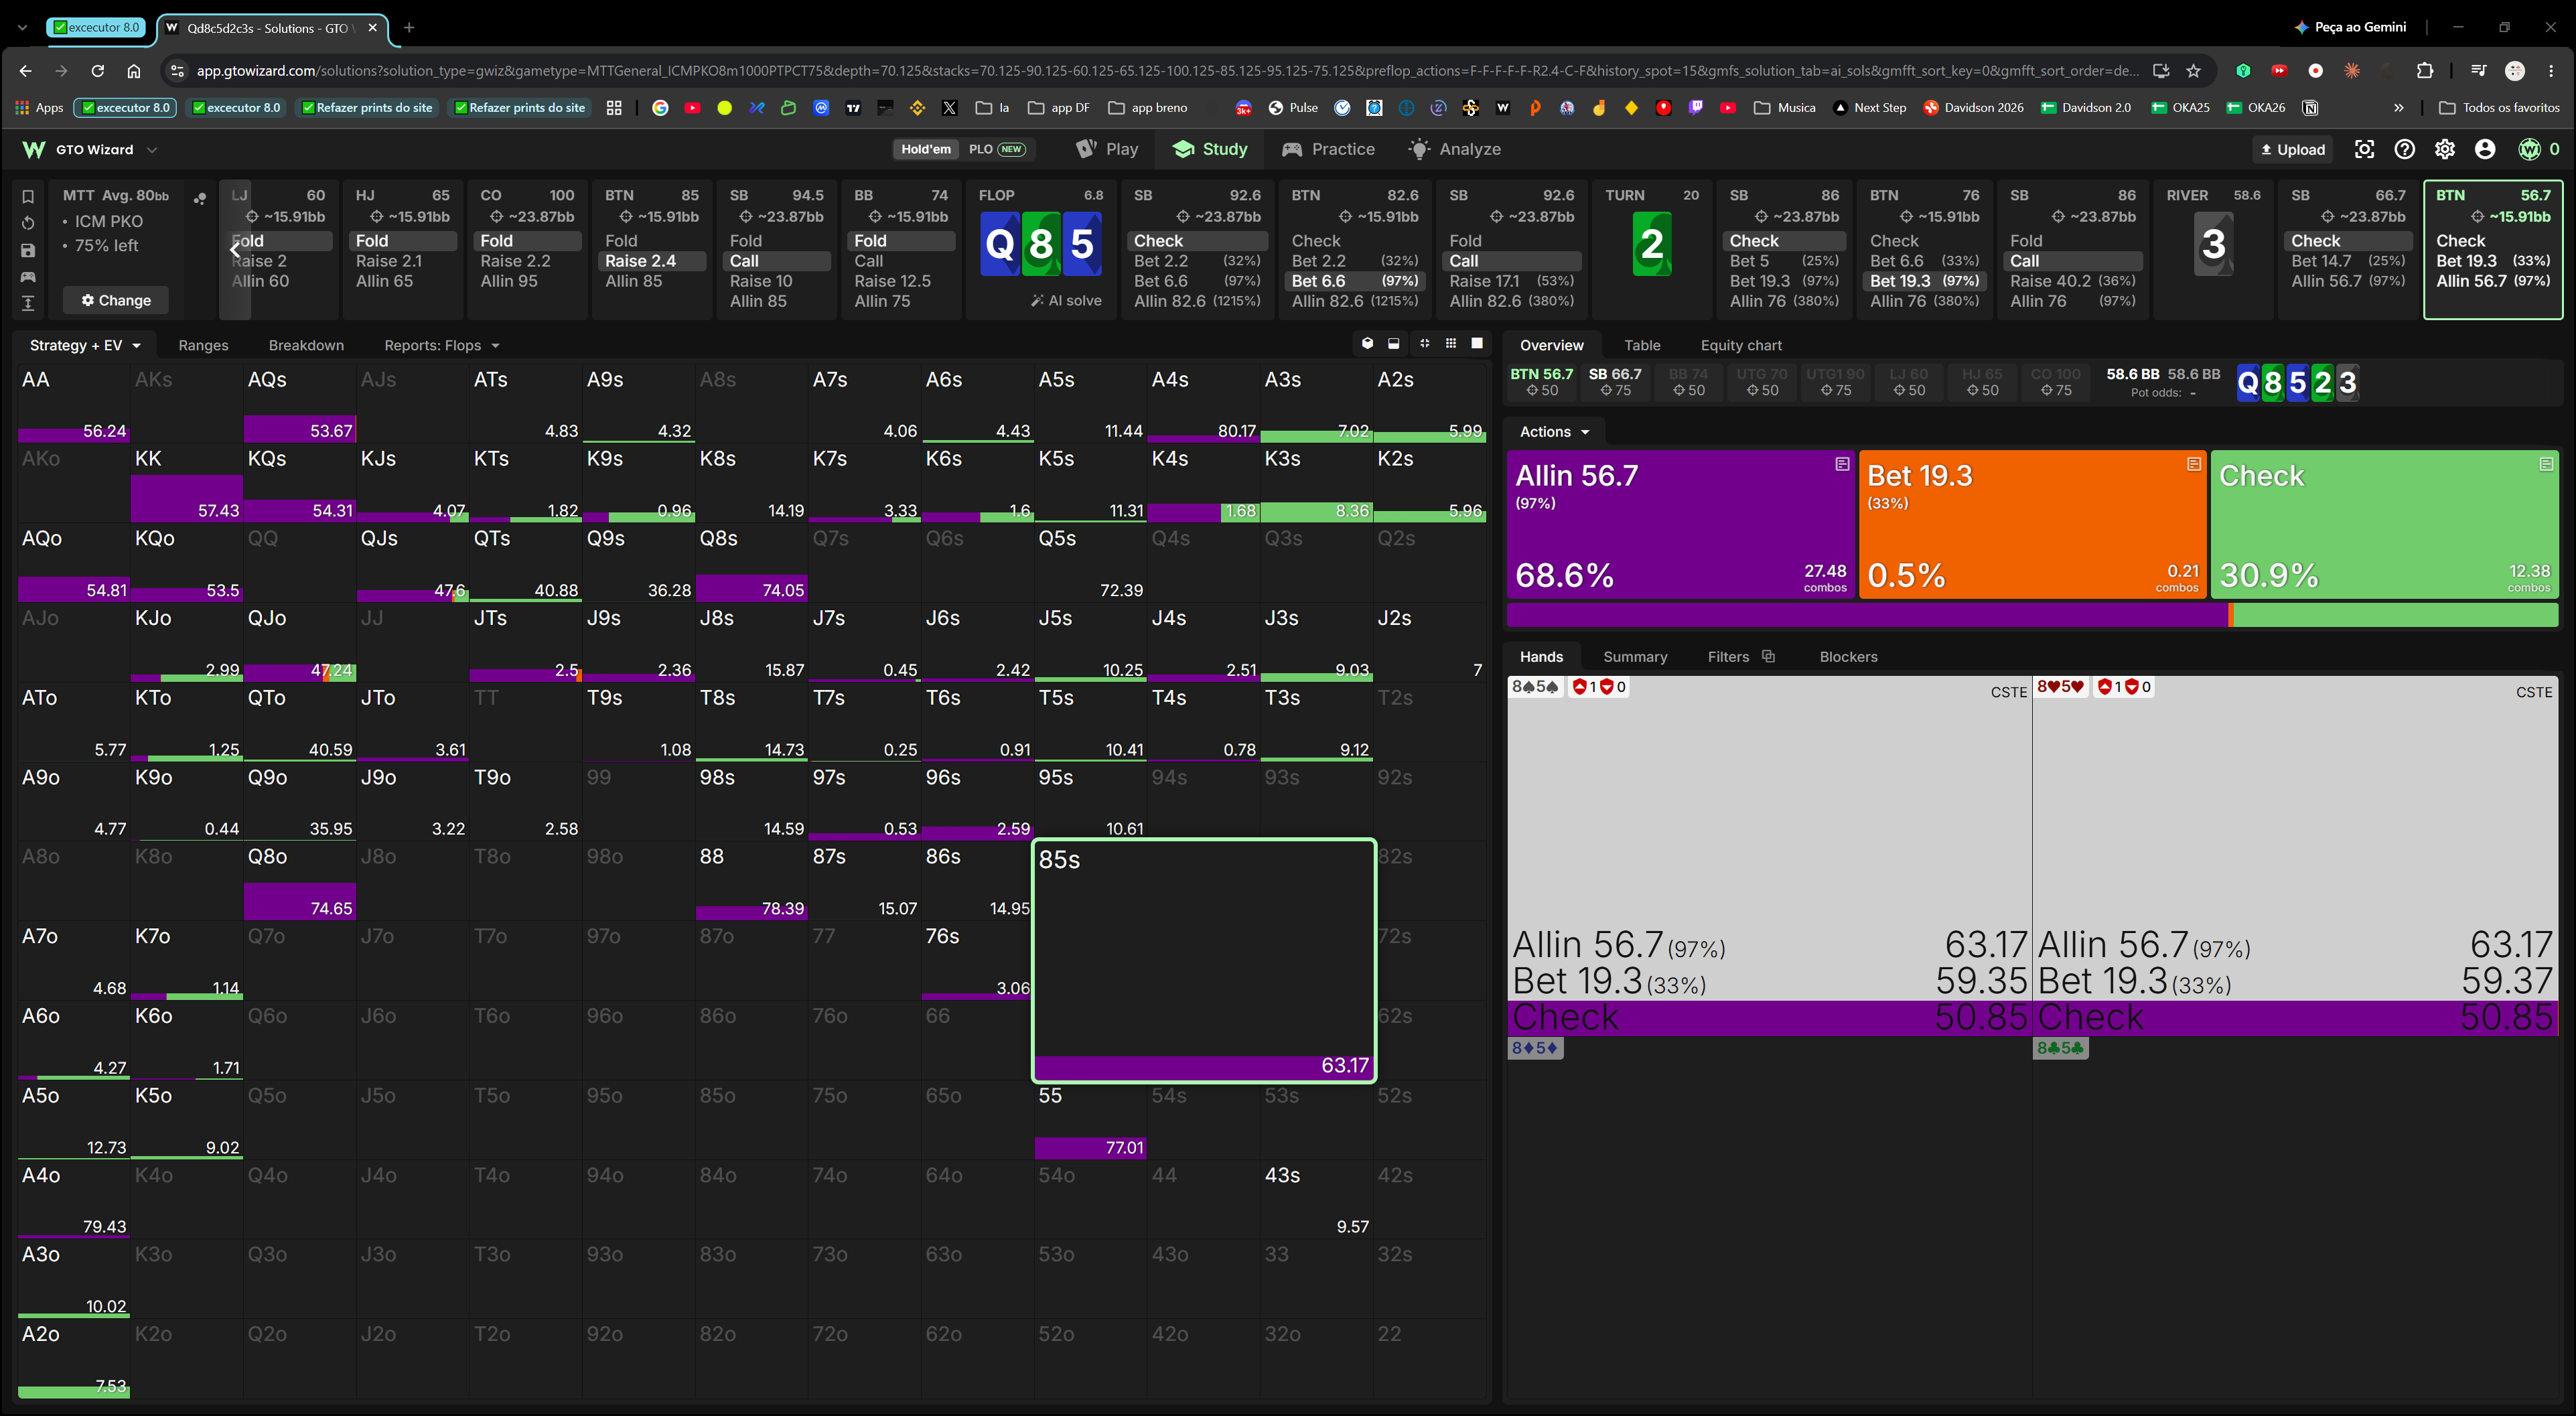Select the purple Allin 56.7 action card
2576x1416 pixels.
(1680, 525)
